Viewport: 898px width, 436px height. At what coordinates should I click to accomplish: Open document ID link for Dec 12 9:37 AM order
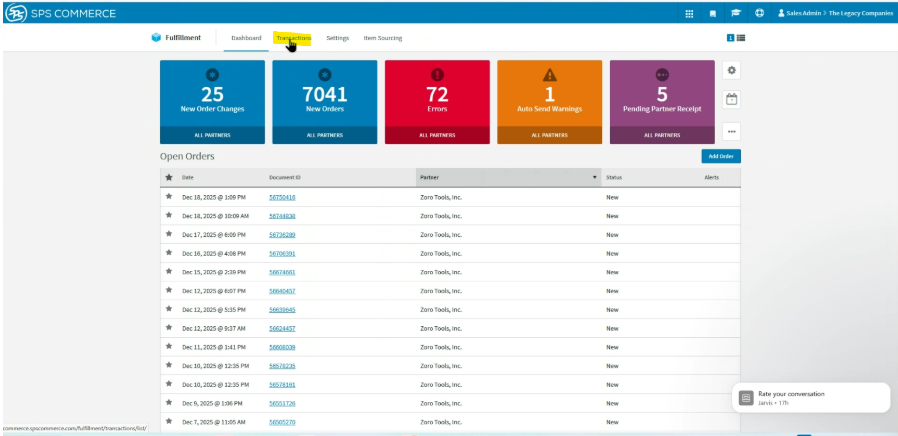click(x=282, y=328)
